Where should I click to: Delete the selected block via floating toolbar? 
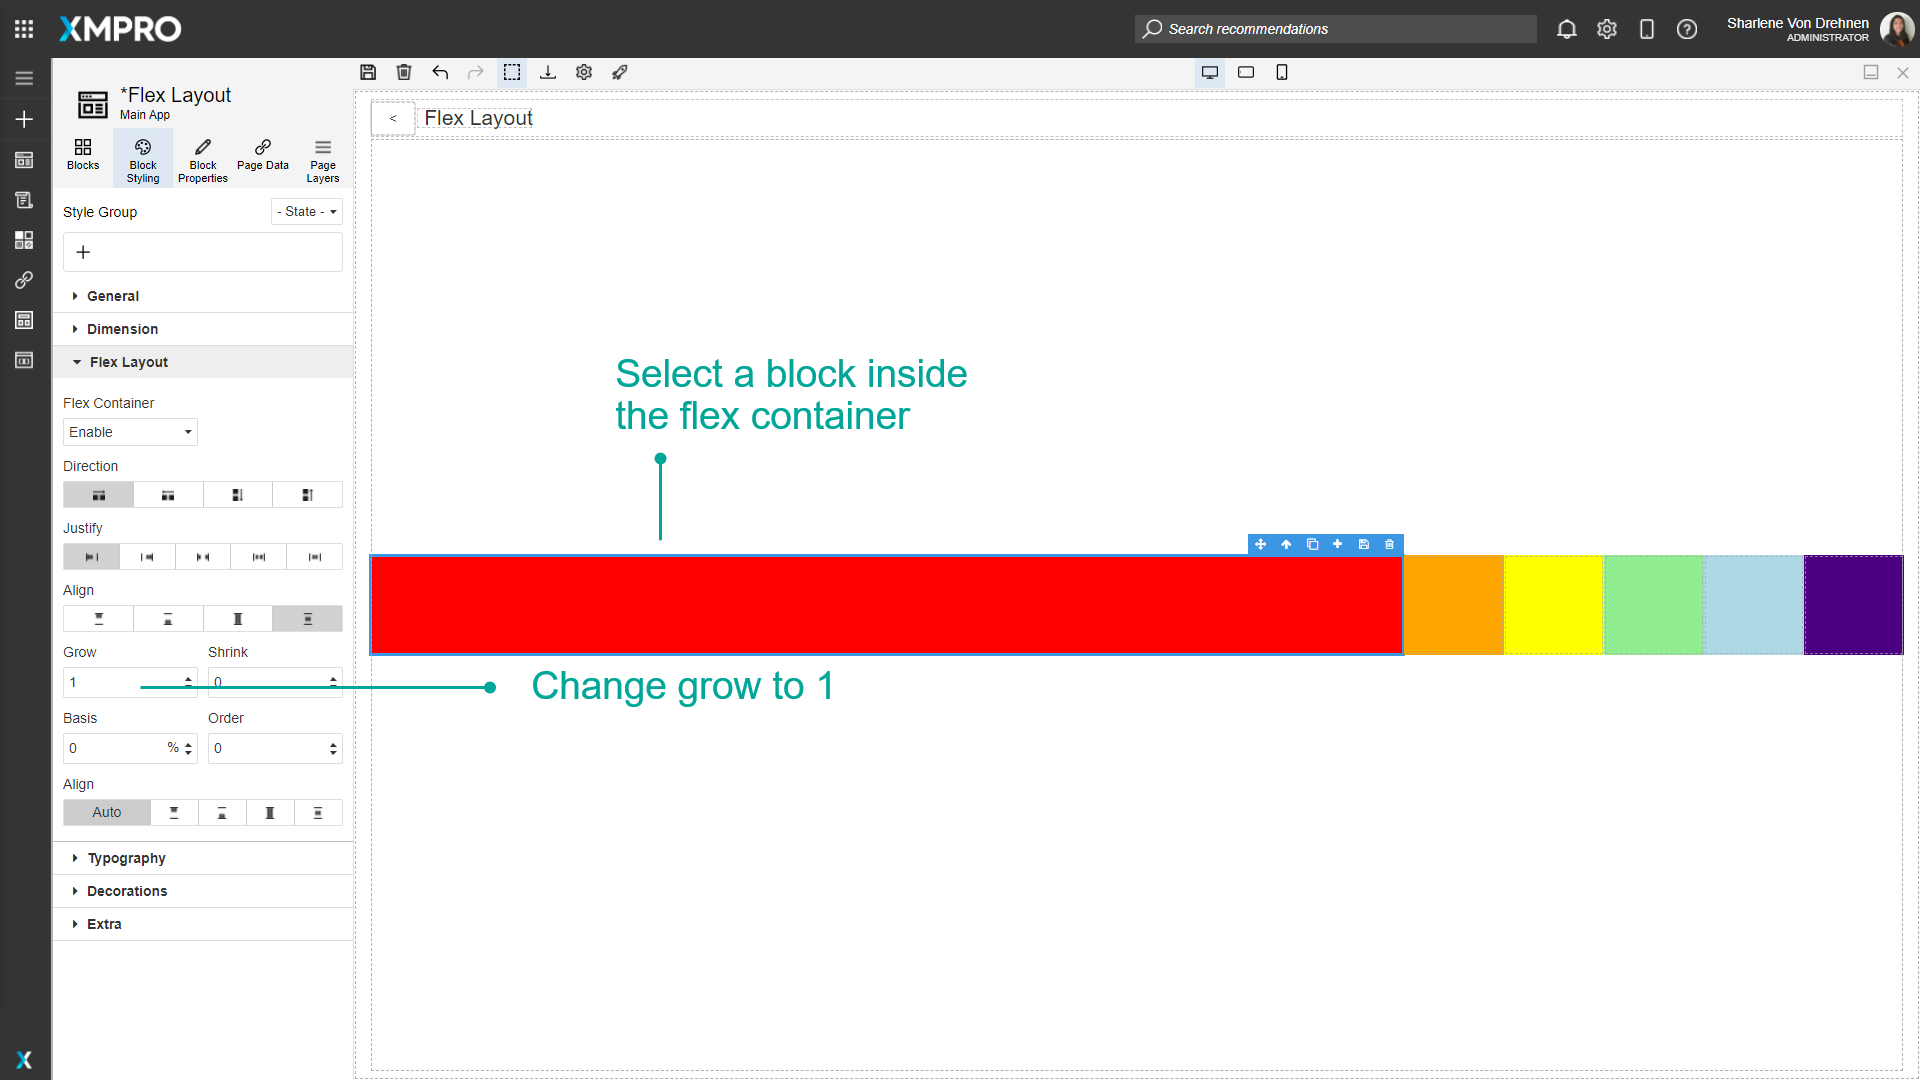[1389, 544]
